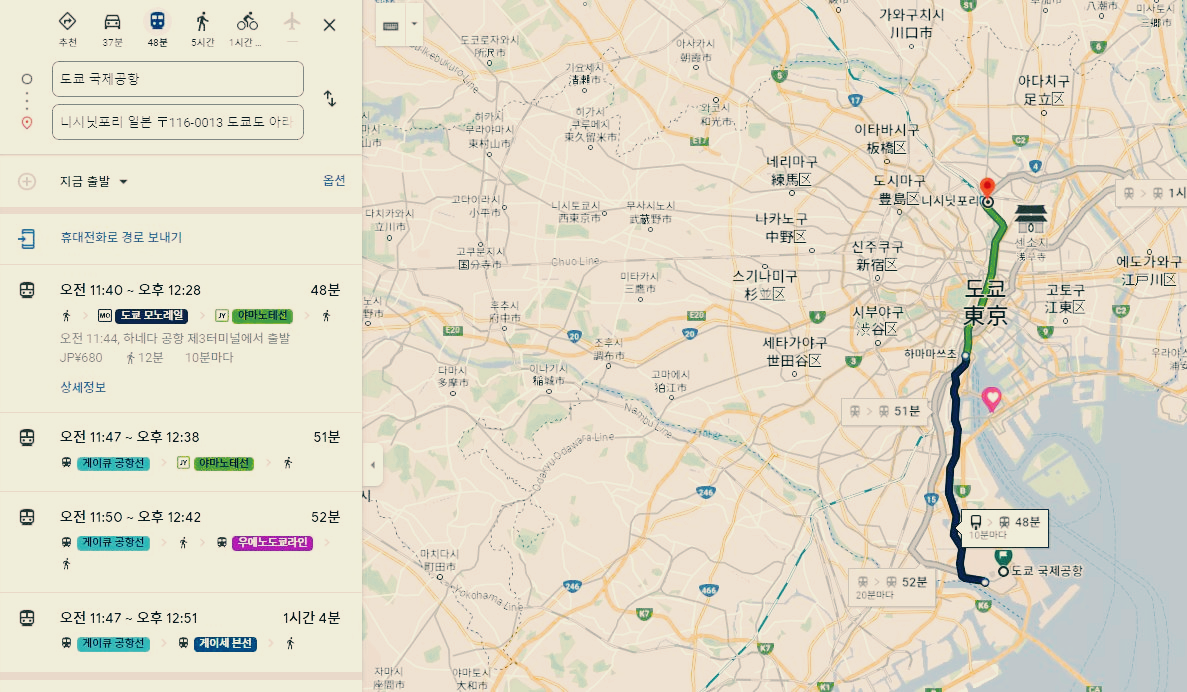This screenshot has height=692, width=1187.
Task: Open route 옵션
Action: pos(334,181)
